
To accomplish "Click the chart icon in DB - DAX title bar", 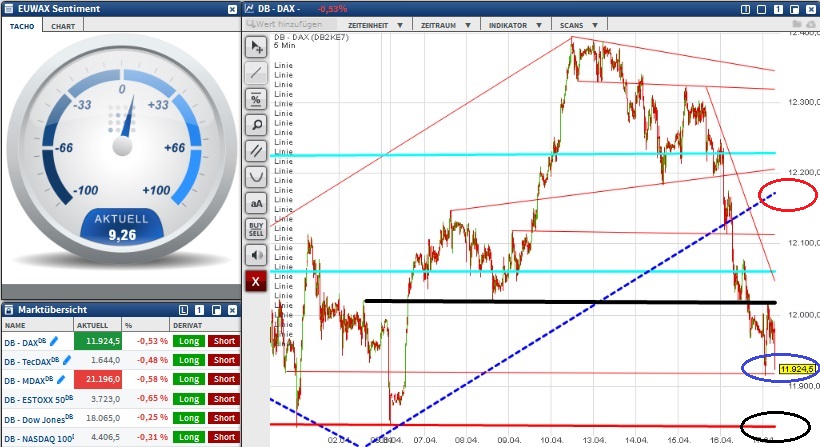I will (x=249, y=8).
